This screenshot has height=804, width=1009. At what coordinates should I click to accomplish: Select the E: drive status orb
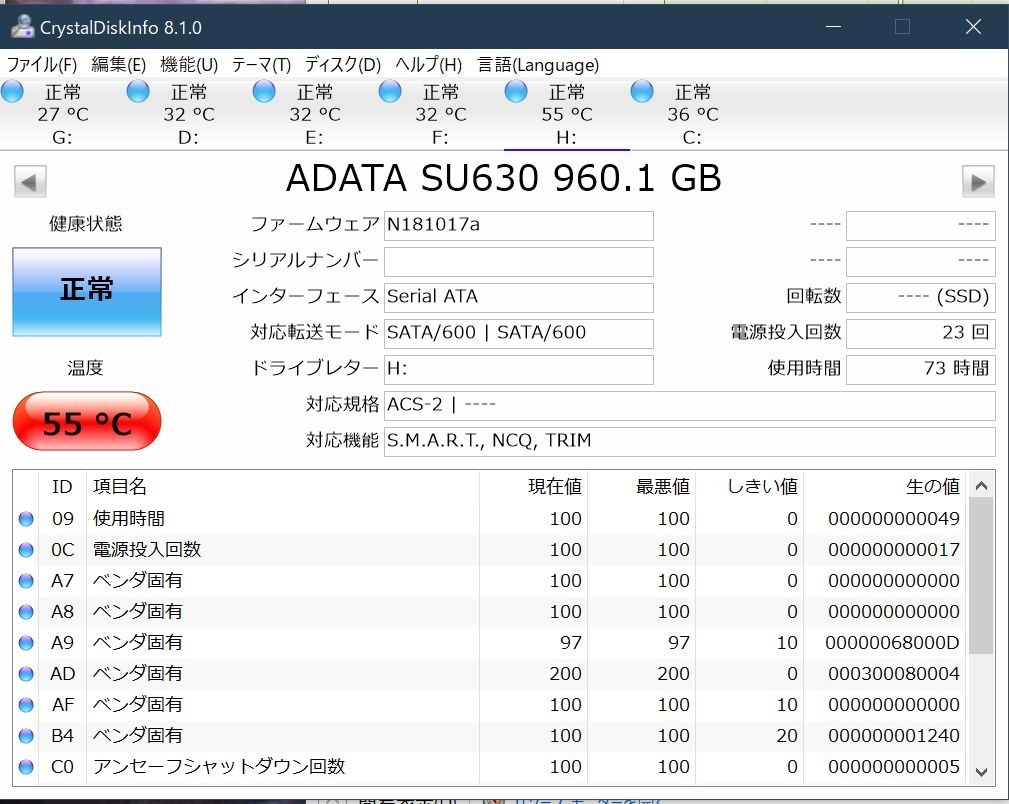(x=265, y=92)
